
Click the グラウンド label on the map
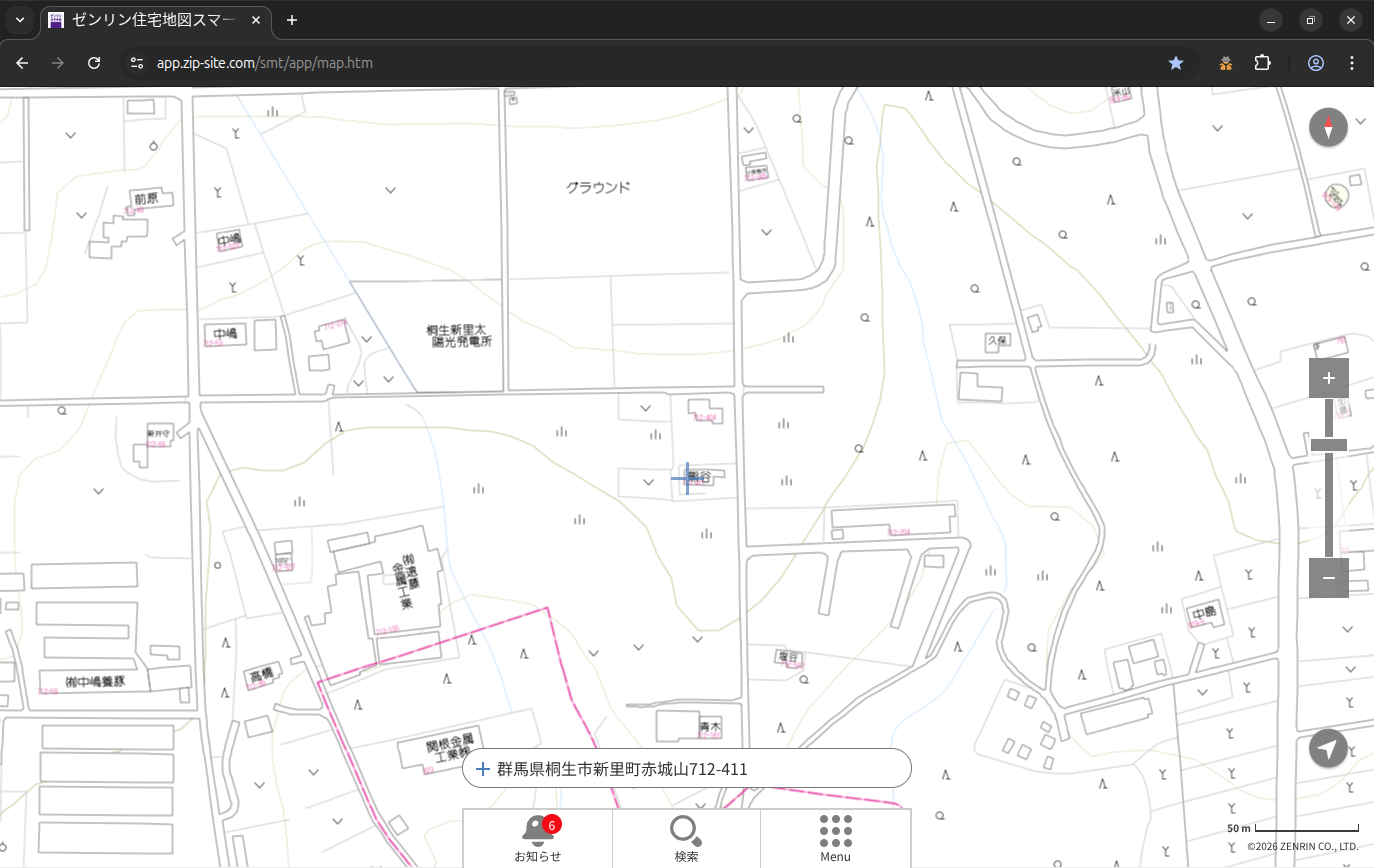(598, 187)
